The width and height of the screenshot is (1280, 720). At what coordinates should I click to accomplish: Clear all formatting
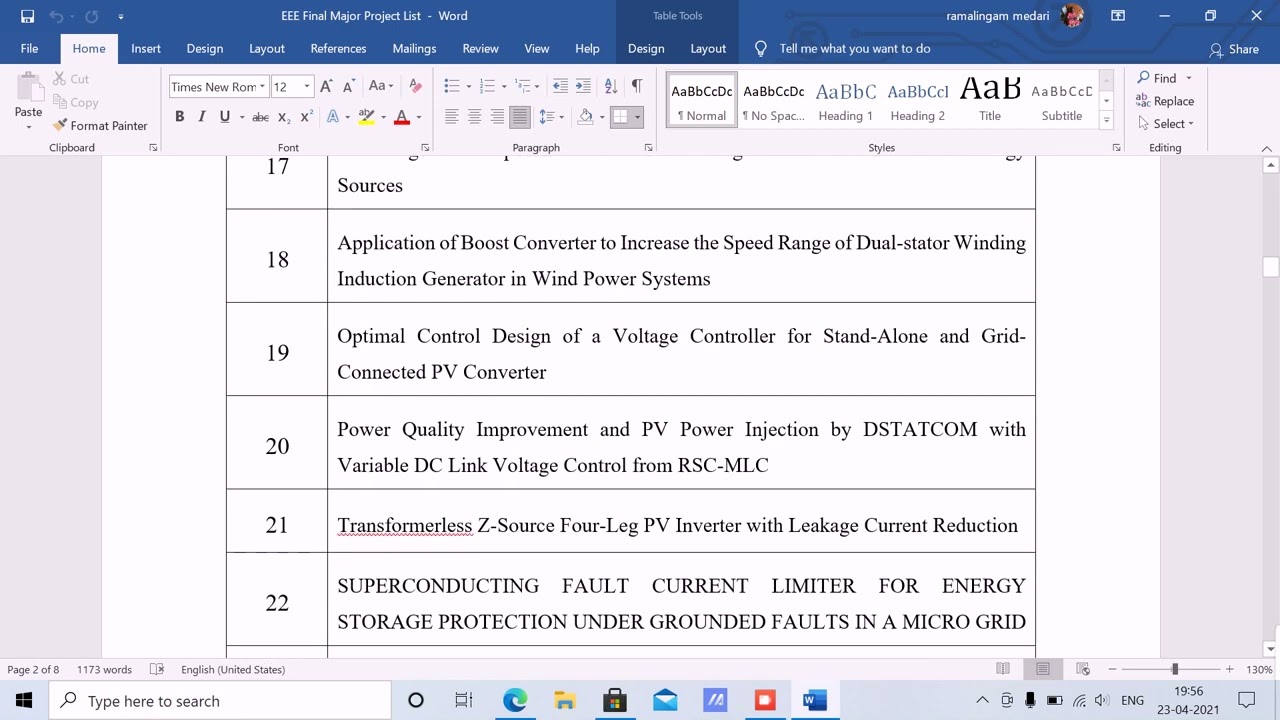coord(415,86)
